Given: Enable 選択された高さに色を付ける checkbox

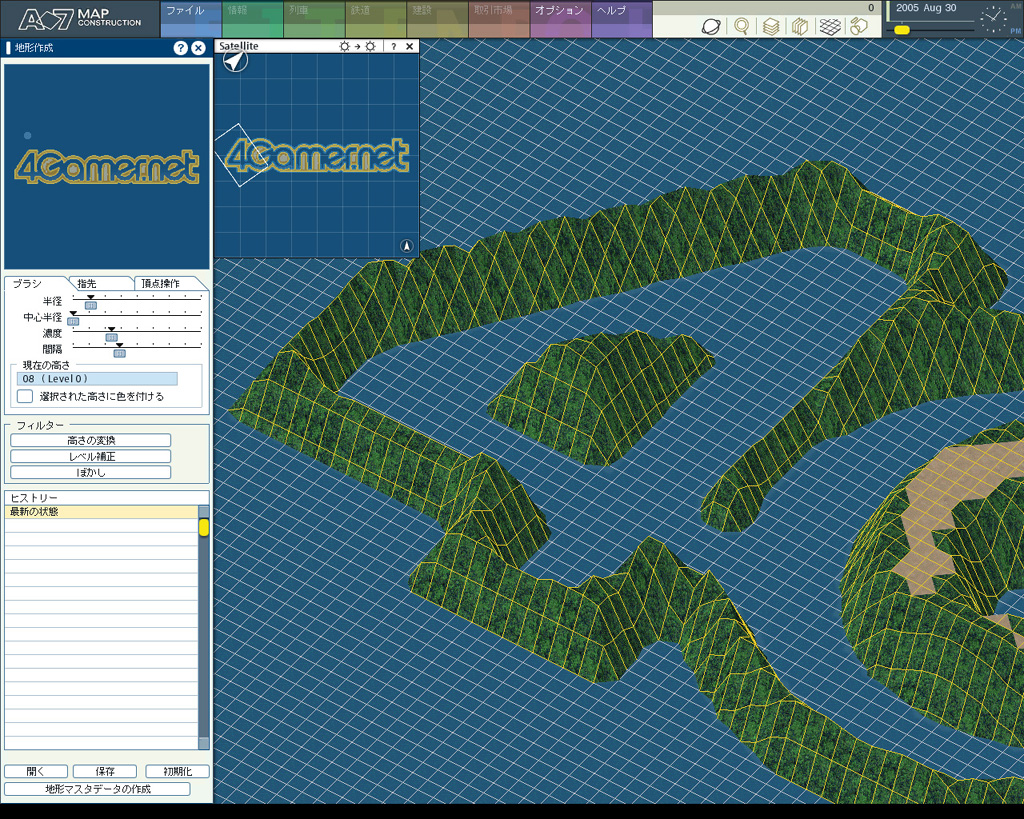Looking at the screenshot, I should click(25, 396).
